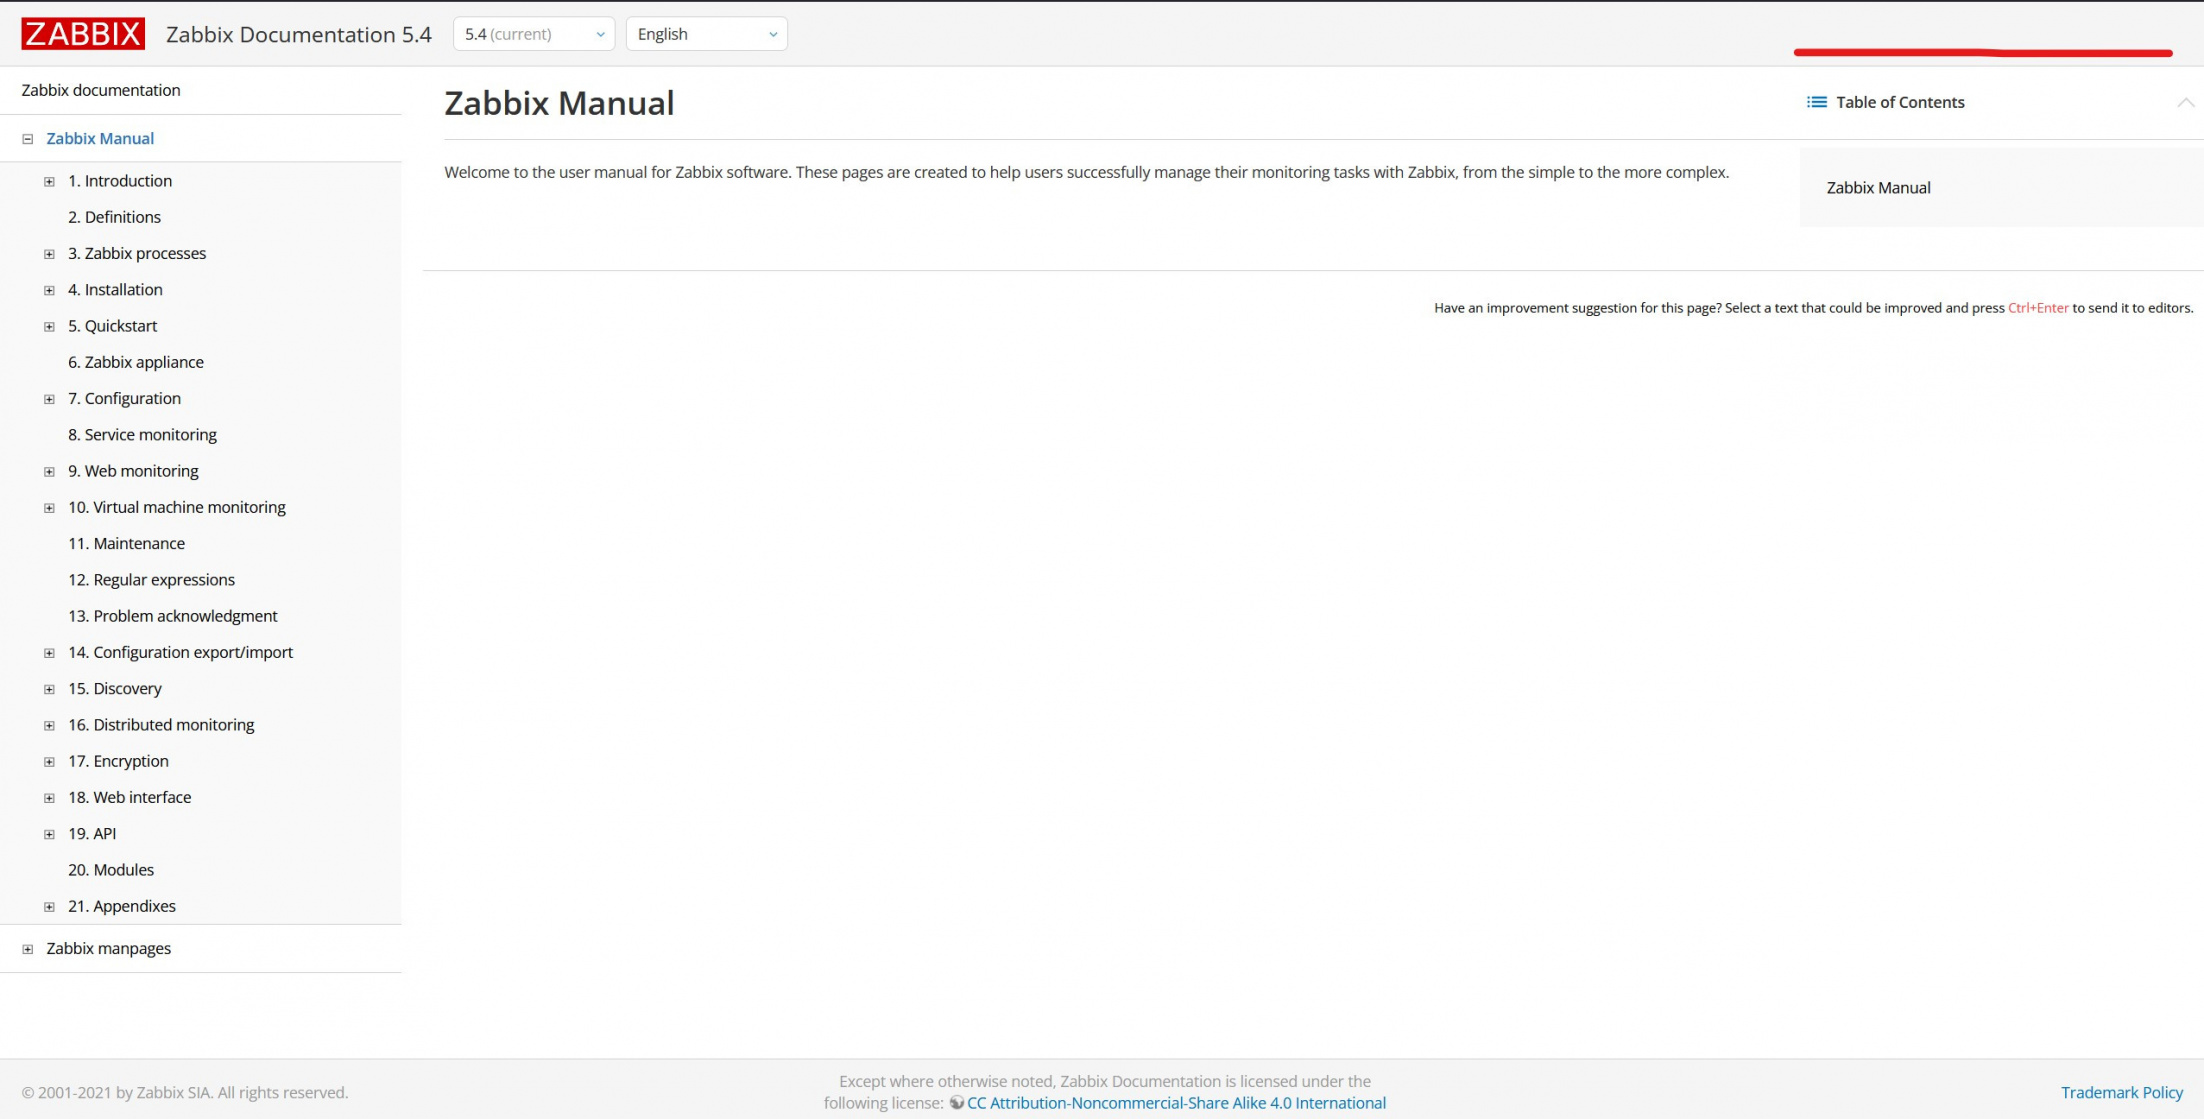2204x1119 pixels.
Task: Expand the 19. API section
Action: coord(49,834)
